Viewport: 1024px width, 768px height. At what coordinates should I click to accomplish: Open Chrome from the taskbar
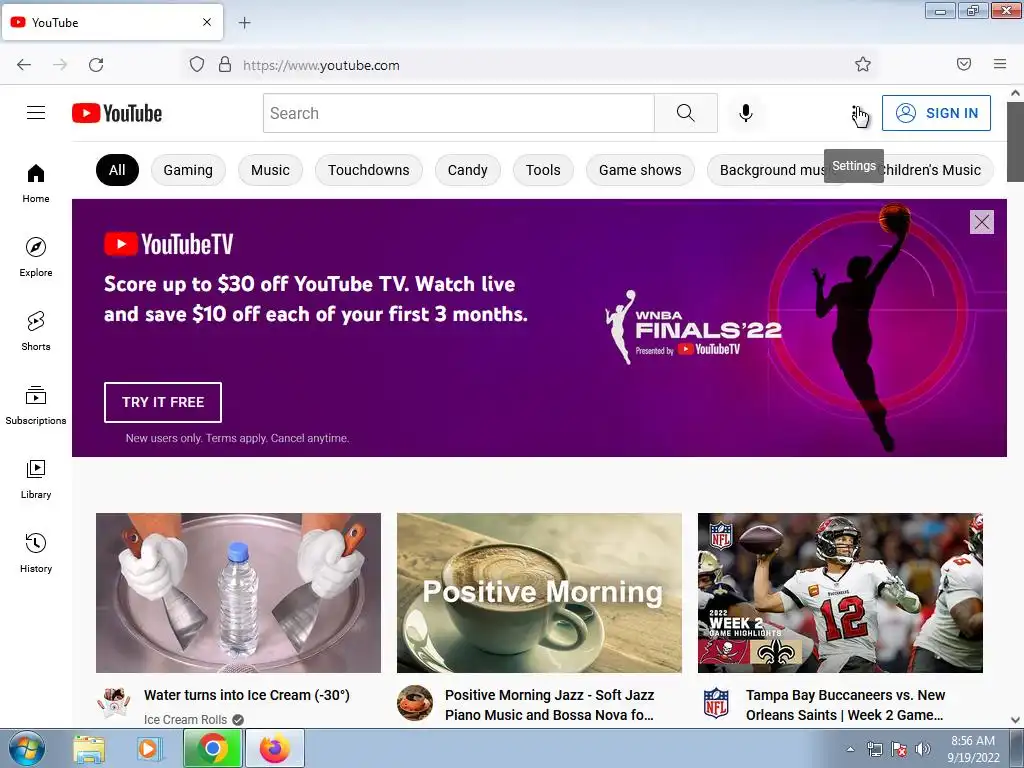[213, 748]
